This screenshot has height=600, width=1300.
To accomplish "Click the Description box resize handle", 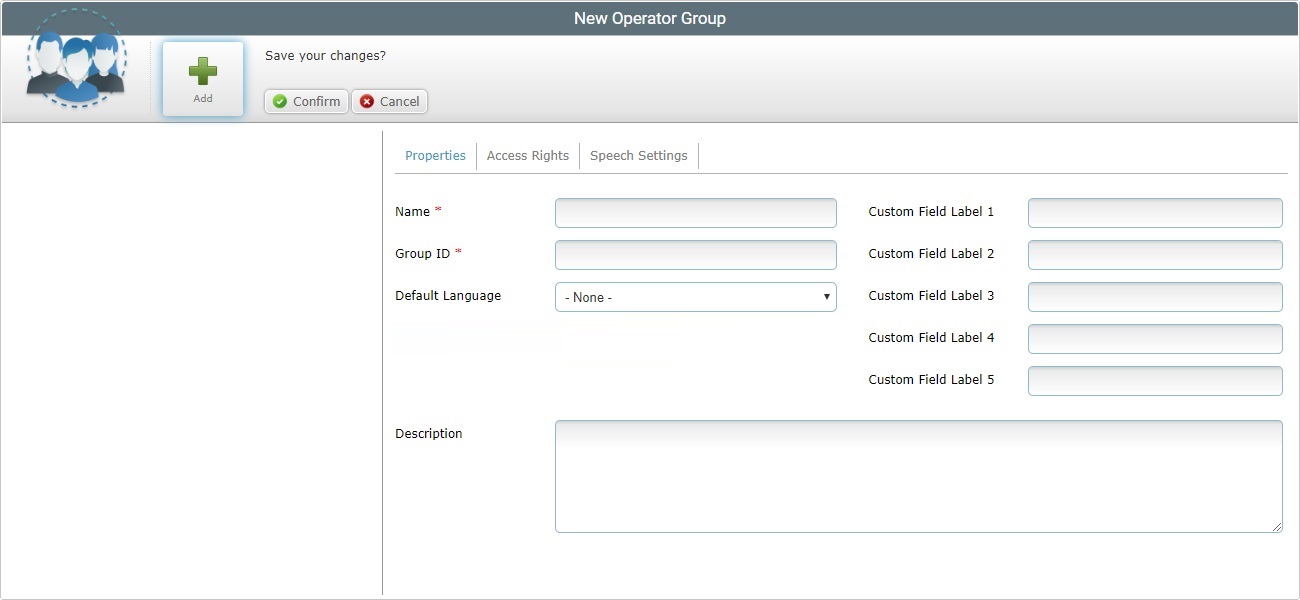I will coord(1277,527).
